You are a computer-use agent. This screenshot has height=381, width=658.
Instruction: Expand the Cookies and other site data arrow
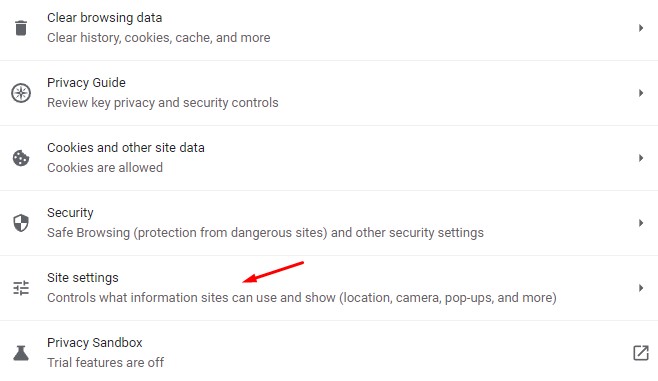(x=641, y=158)
